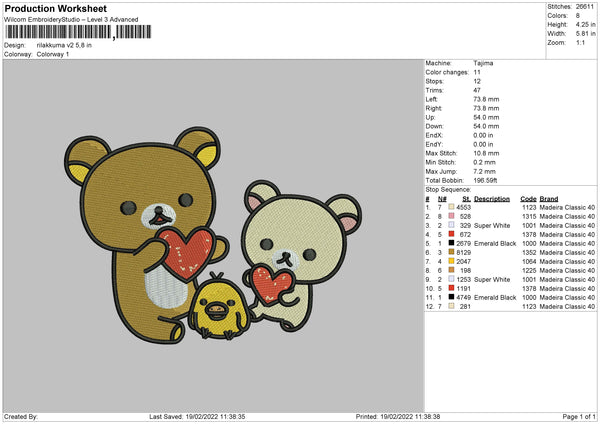Click the 'St.' column header
Image resolution: width=600 pixels, height=424 pixels.
coord(466,199)
